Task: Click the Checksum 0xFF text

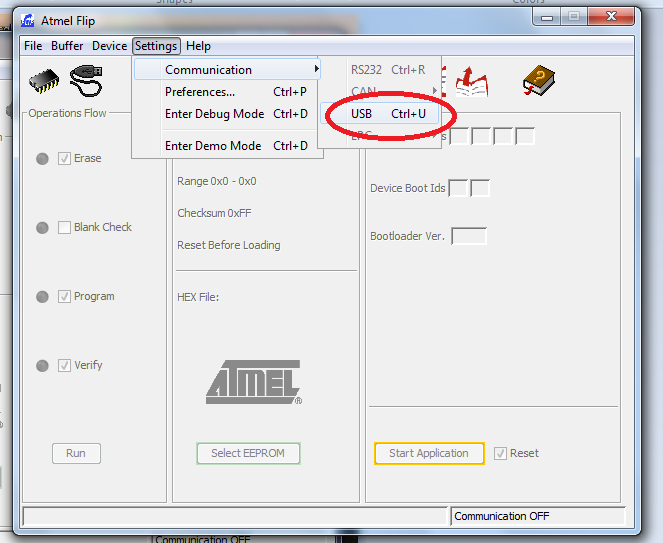Action: point(214,213)
